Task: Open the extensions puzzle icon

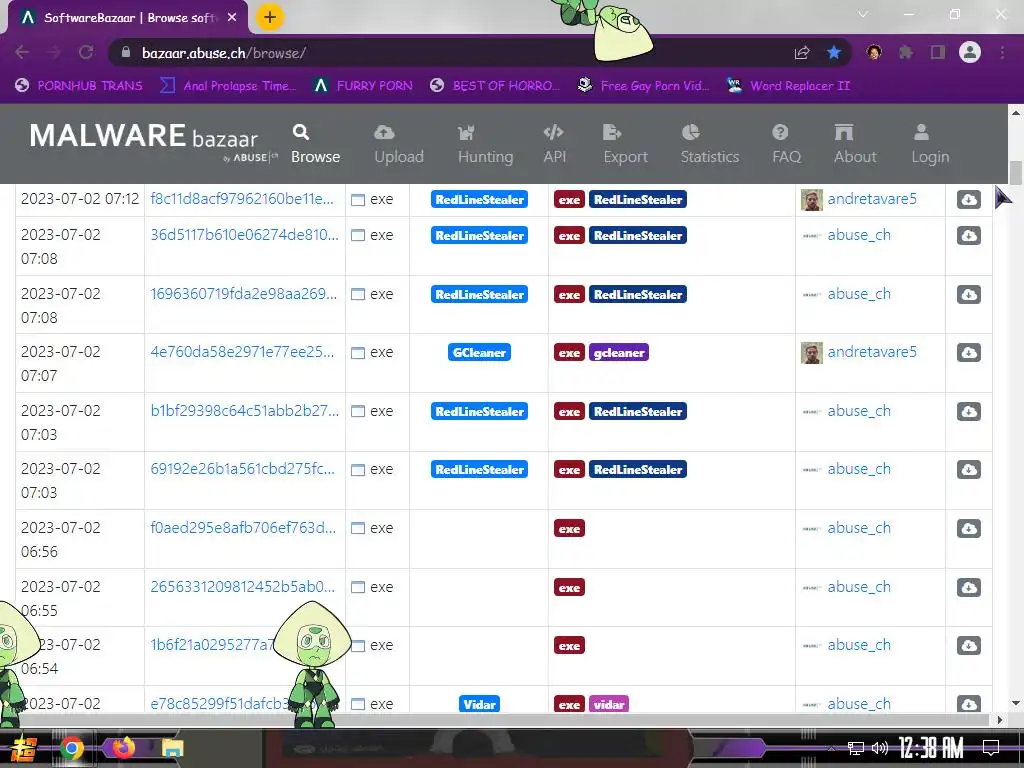Action: [x=906, y=52]
